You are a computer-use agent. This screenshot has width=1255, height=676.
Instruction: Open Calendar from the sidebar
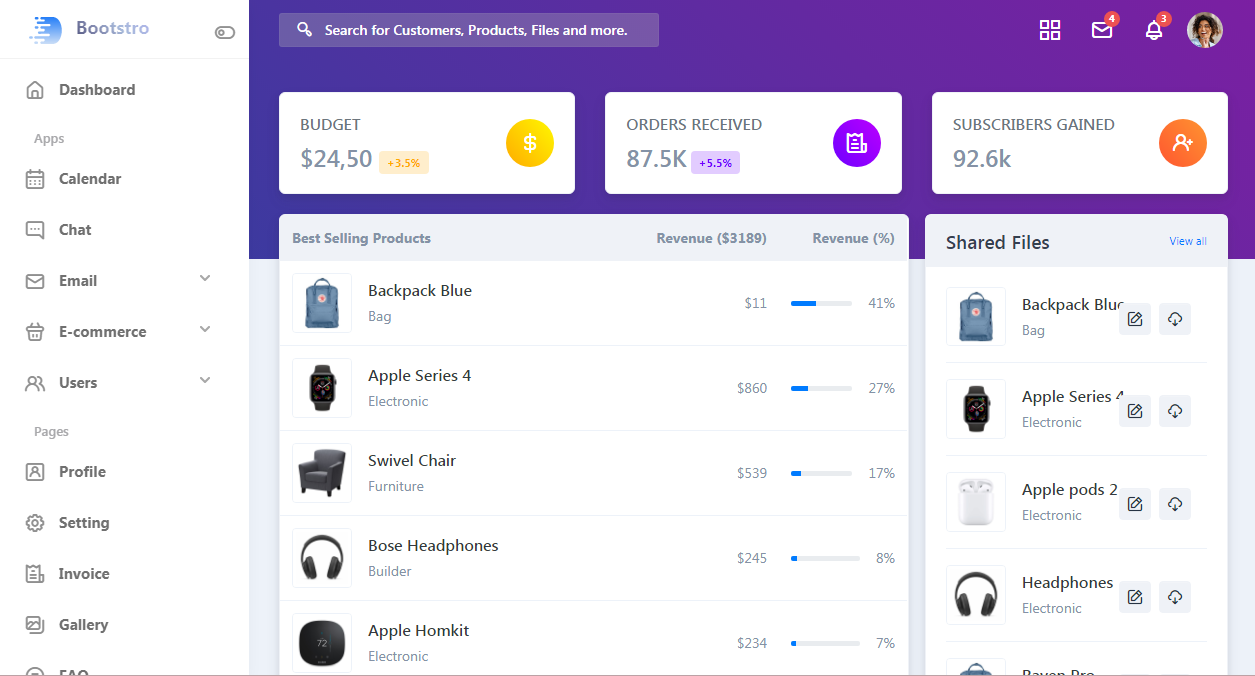click(89, 179)
